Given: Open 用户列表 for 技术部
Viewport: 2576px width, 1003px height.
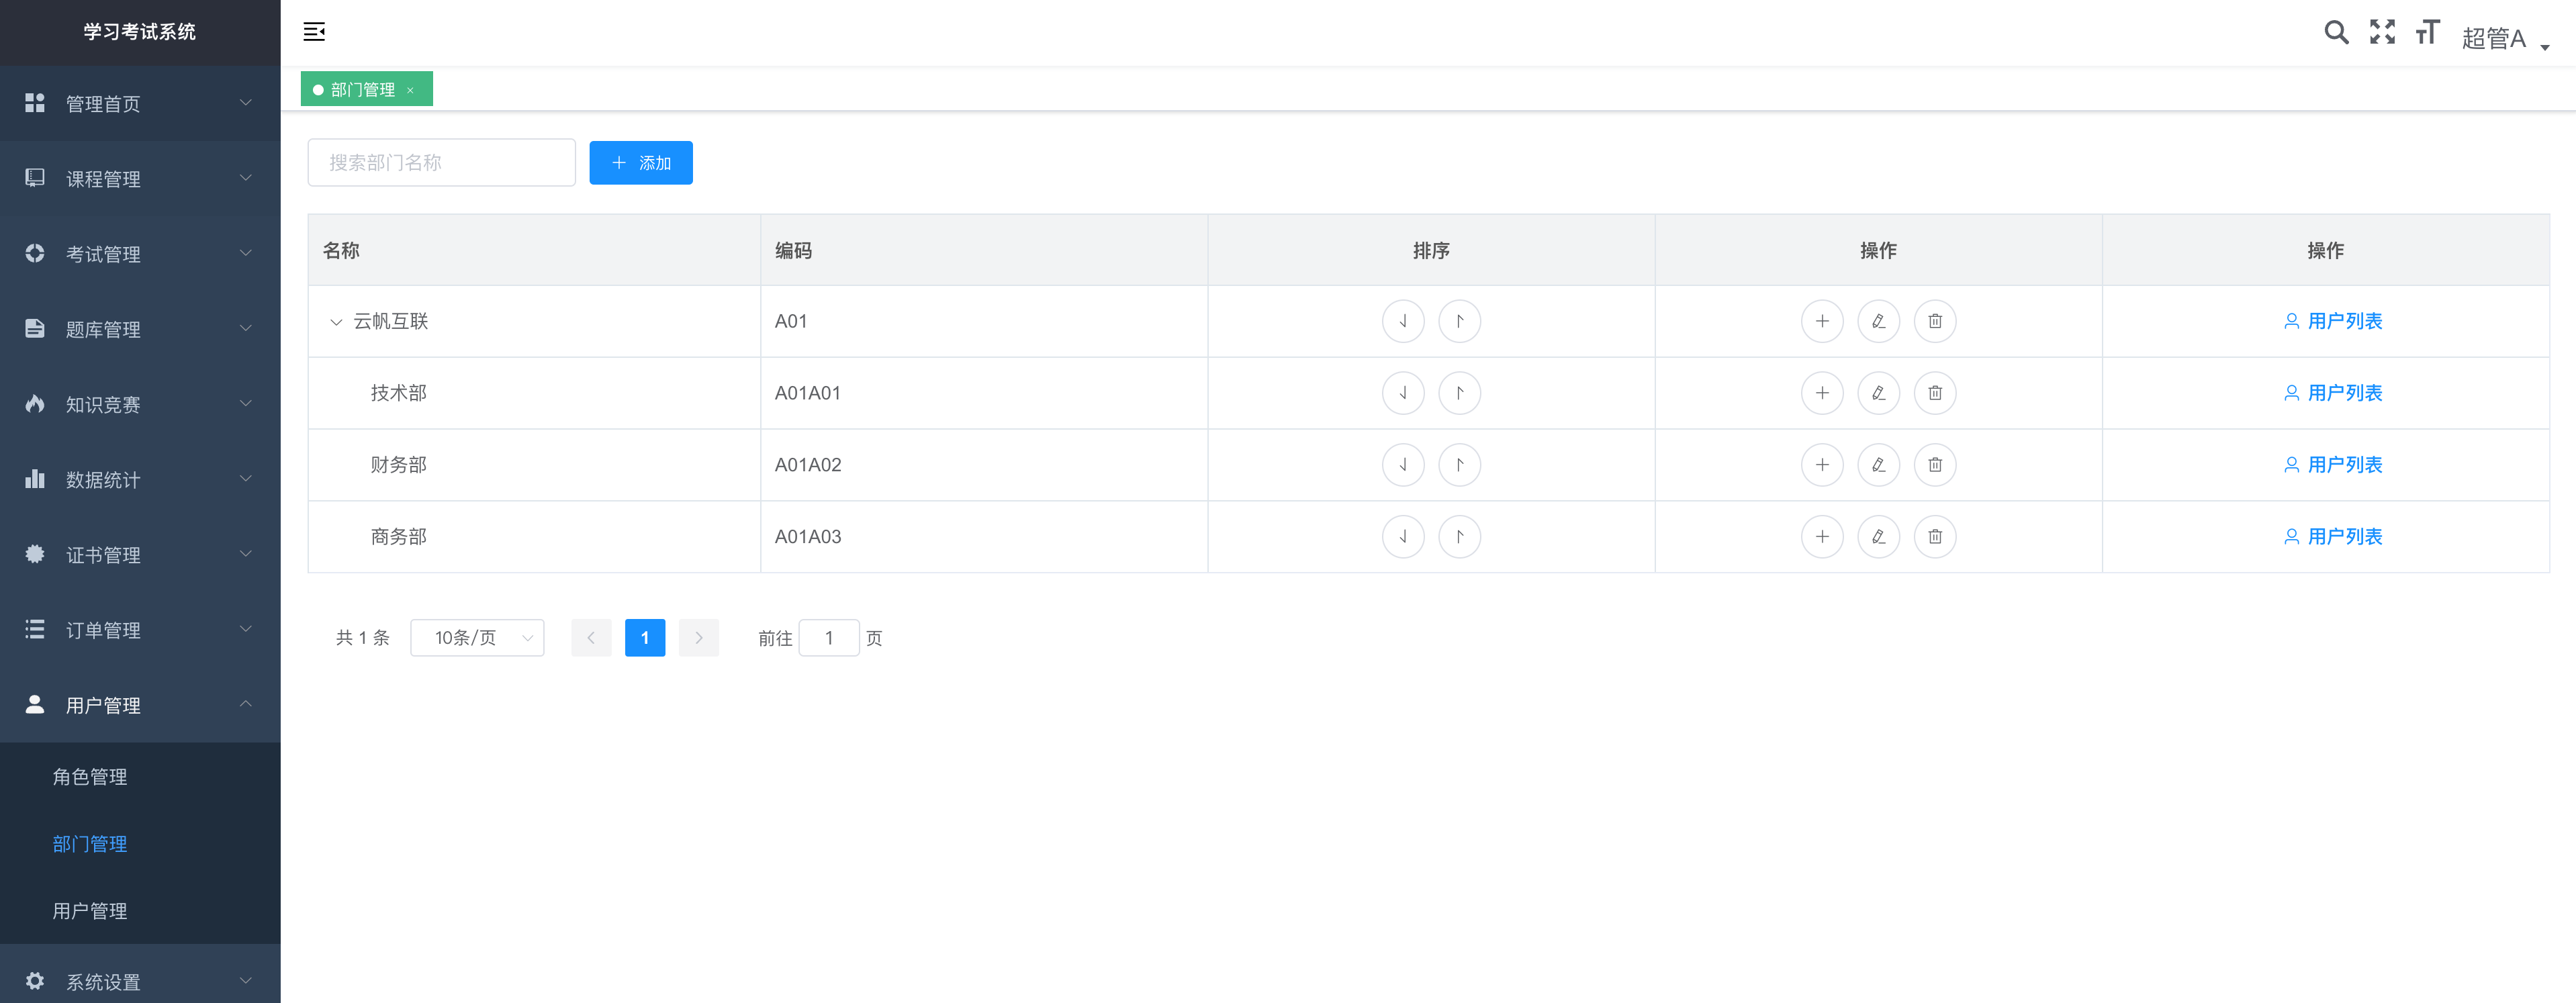Looking at the screenshot, I should pos(2333,393).
